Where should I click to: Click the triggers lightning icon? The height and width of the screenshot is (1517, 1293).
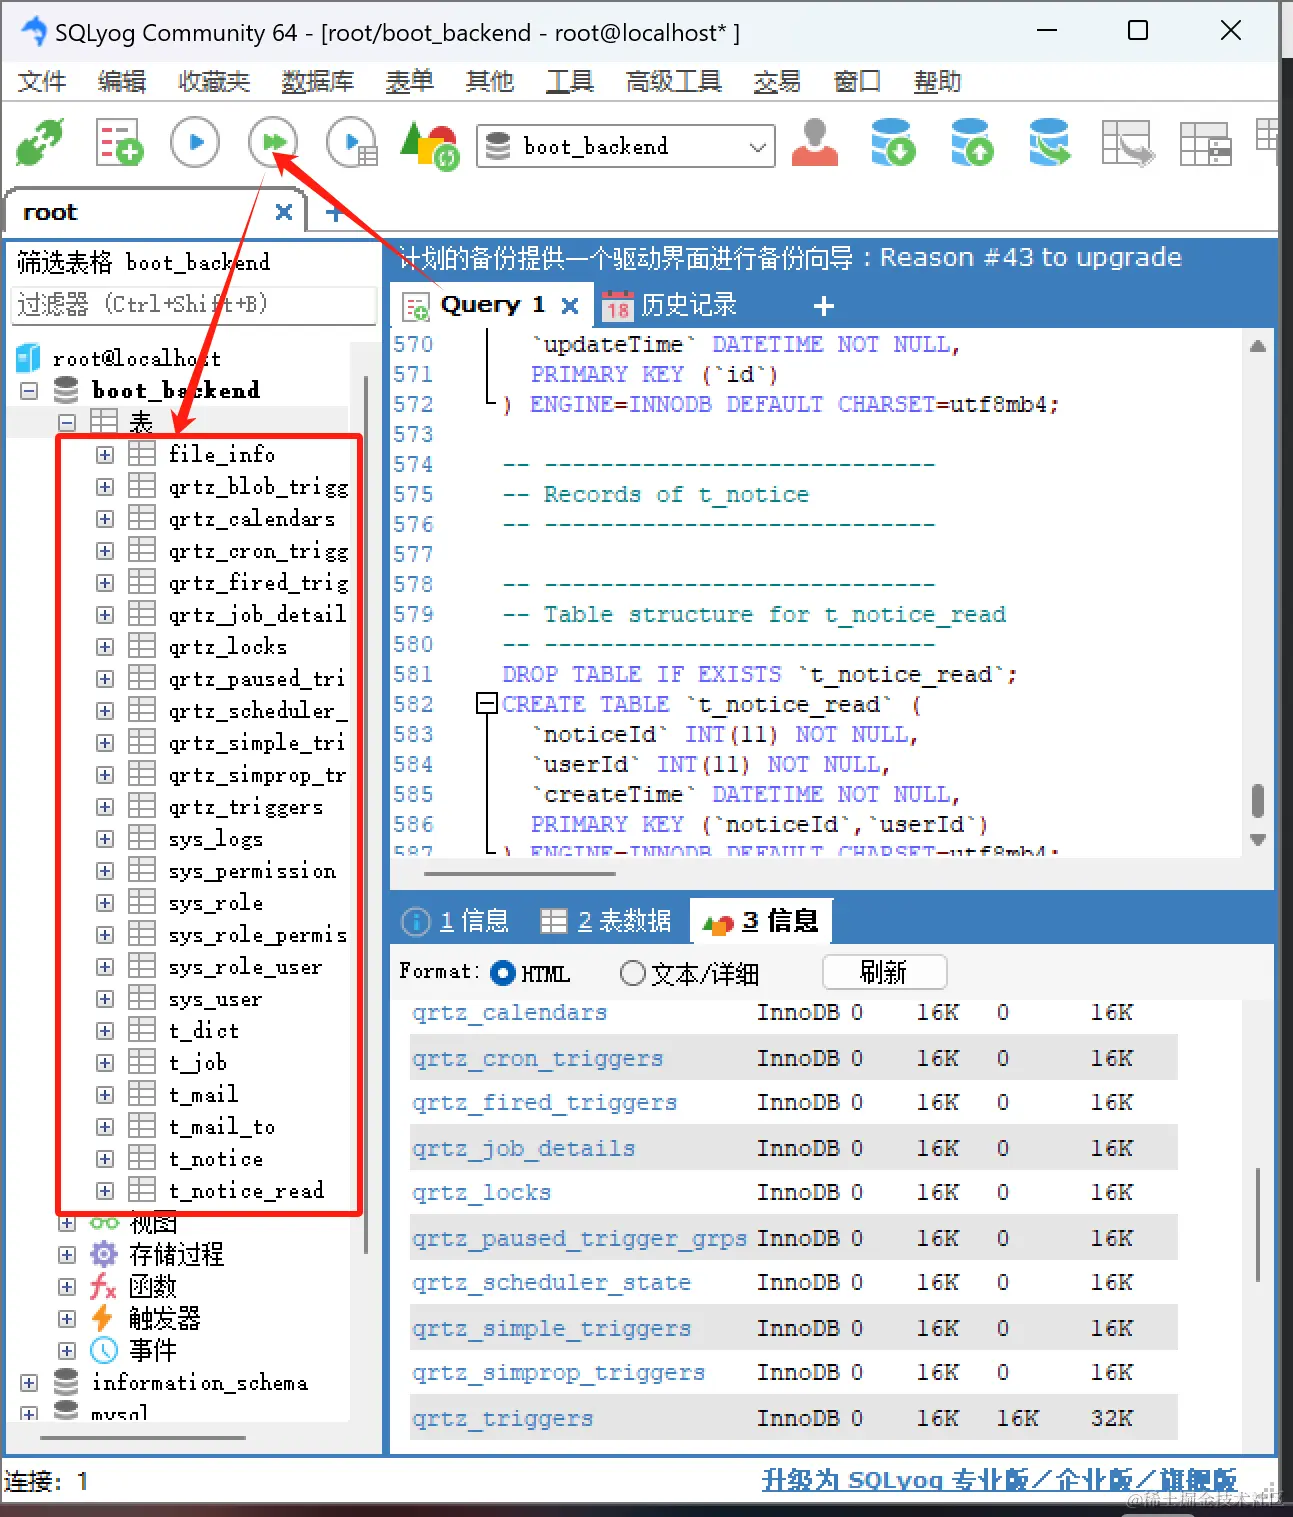[x=104, y=1318]
